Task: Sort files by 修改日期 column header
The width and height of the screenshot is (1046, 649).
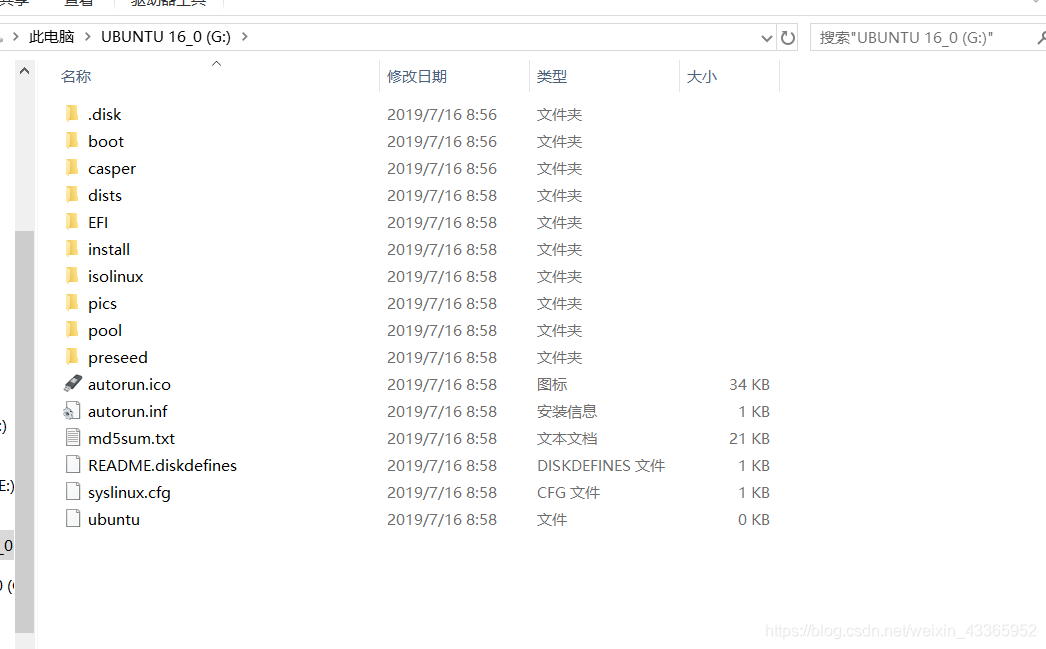Action: tap(417, 77)
